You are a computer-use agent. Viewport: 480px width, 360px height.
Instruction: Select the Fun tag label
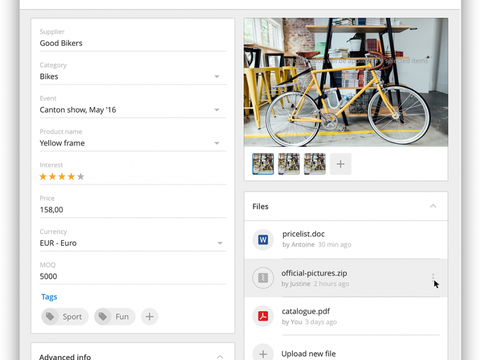tap(122, 317)
